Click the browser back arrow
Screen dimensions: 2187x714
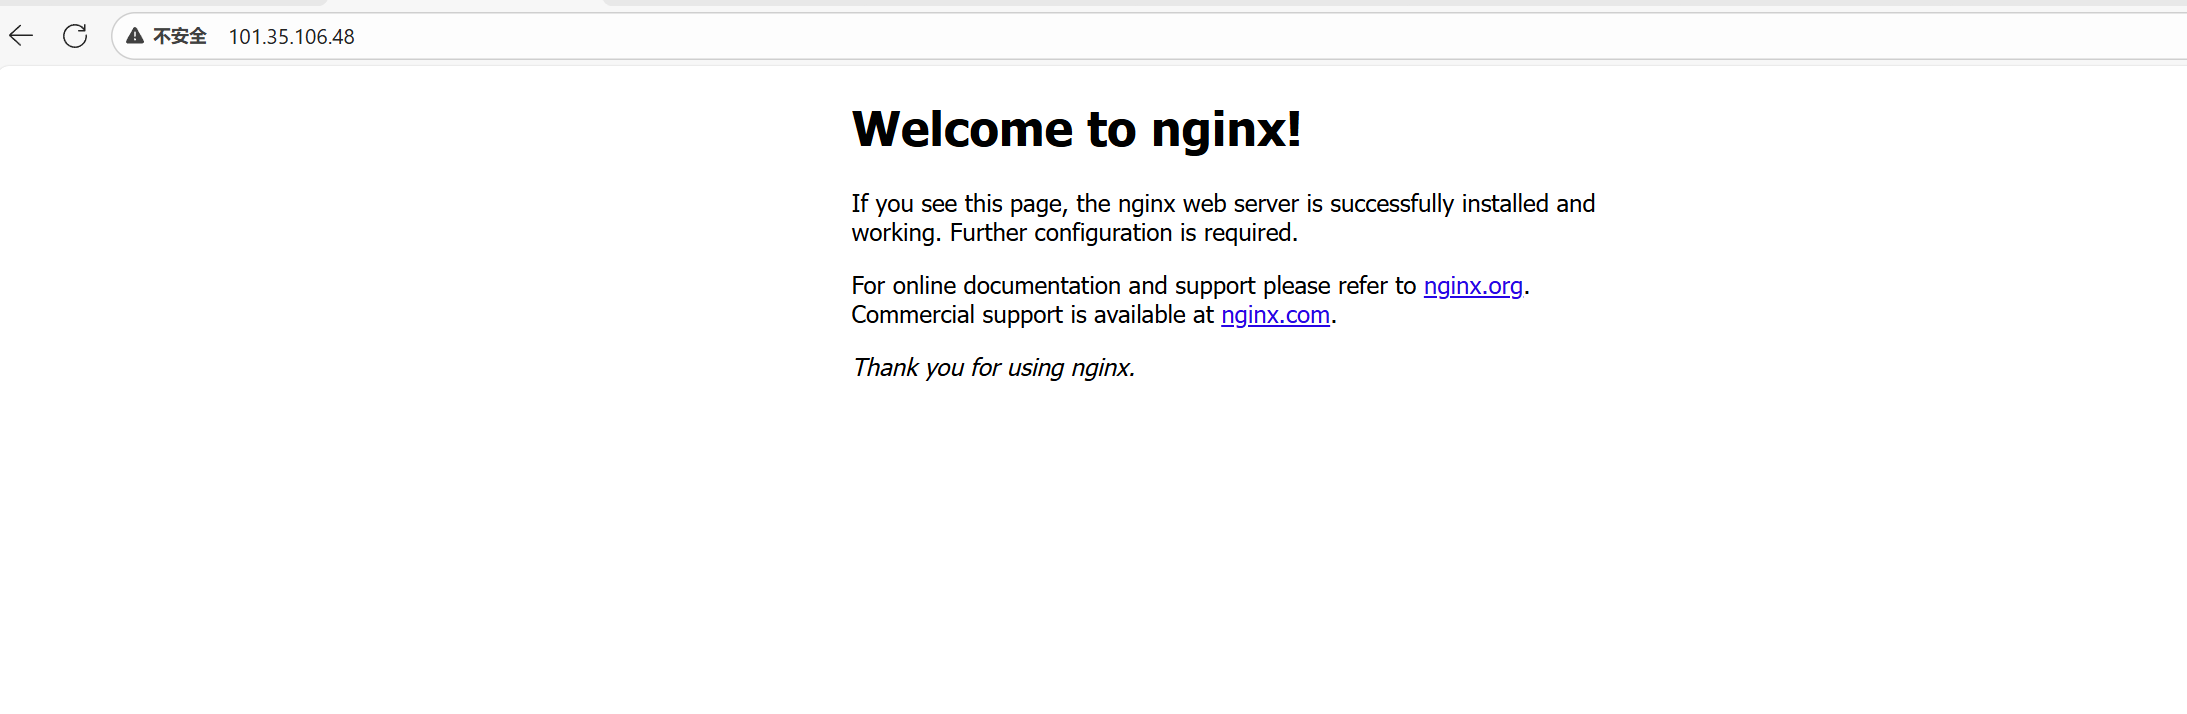coord(21,36)
